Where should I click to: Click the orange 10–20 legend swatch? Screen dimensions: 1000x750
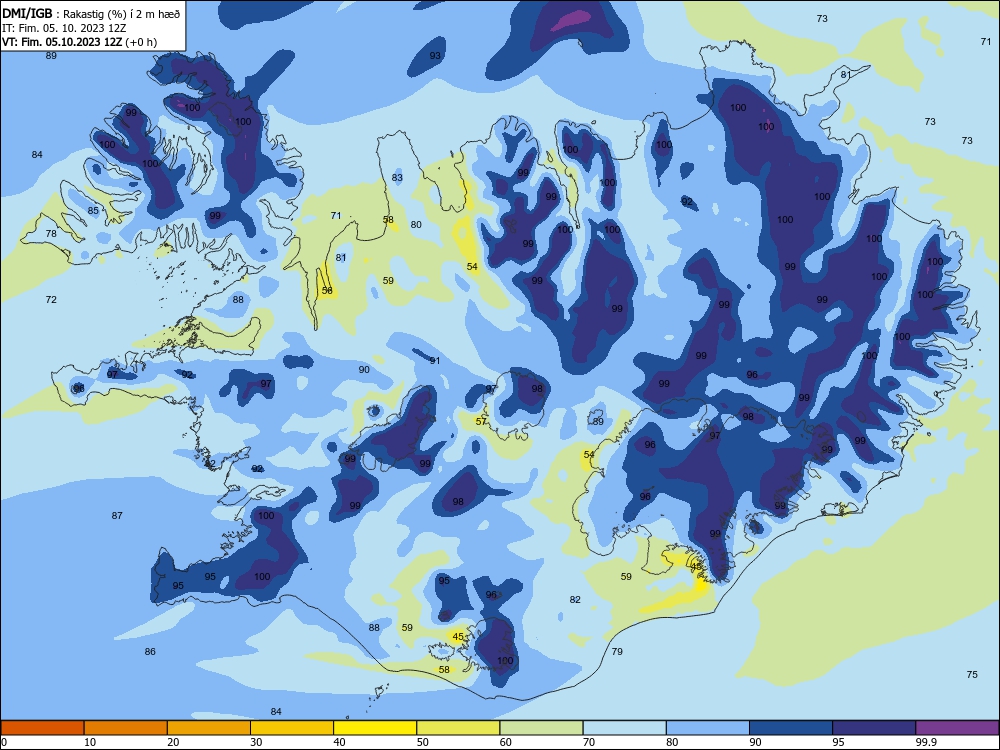[x=126, y=728]
